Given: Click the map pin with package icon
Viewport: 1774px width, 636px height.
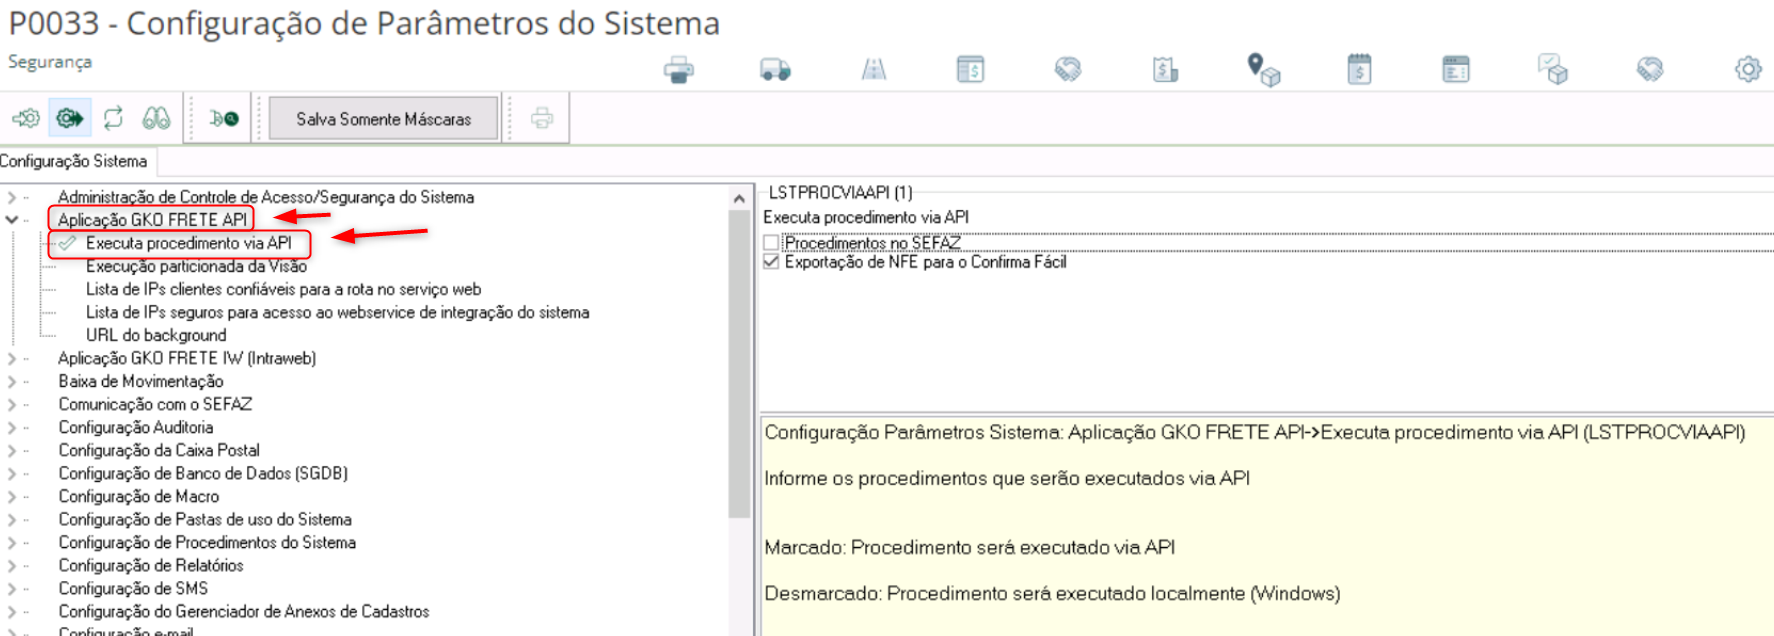Looking at the screenshot, I should click(x=1263, y=70).
